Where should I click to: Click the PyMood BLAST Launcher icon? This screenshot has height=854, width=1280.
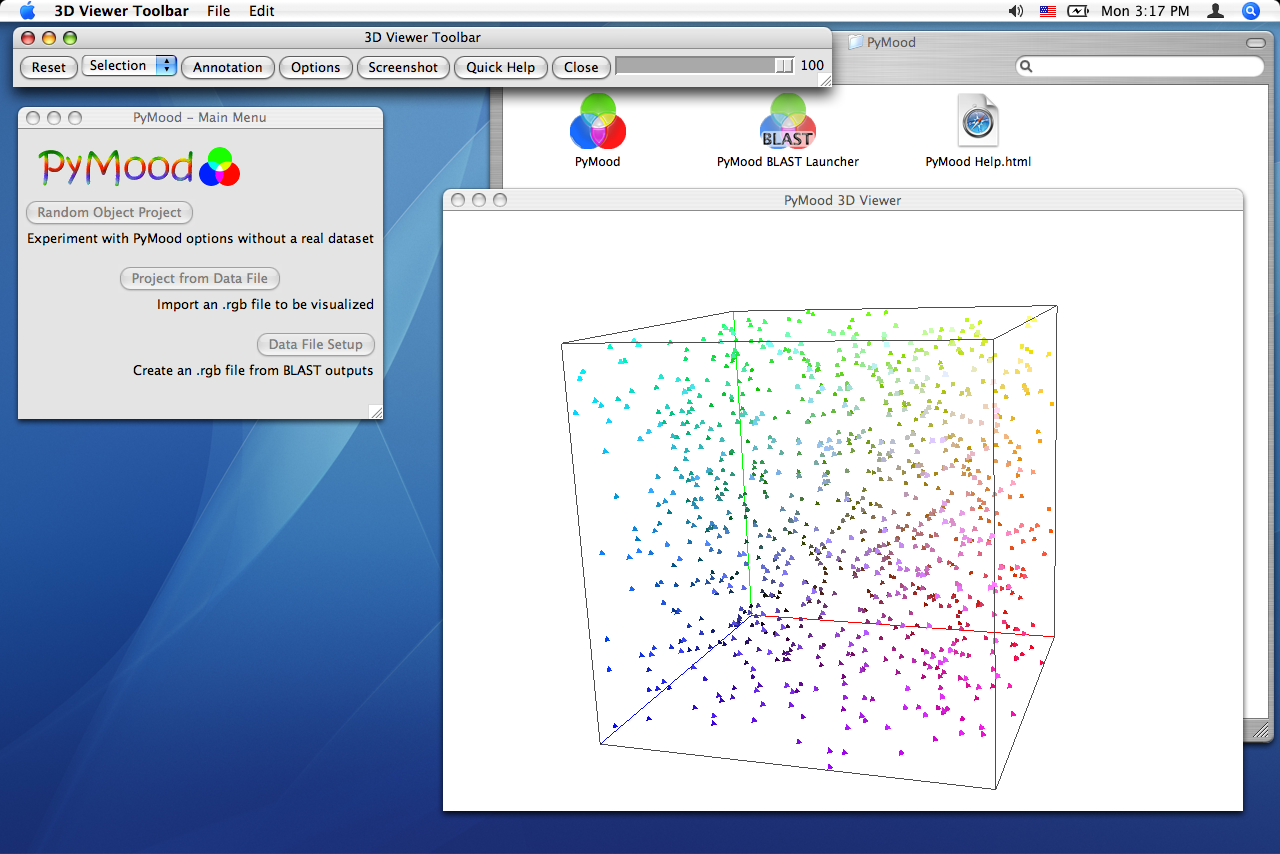(788, 122)
